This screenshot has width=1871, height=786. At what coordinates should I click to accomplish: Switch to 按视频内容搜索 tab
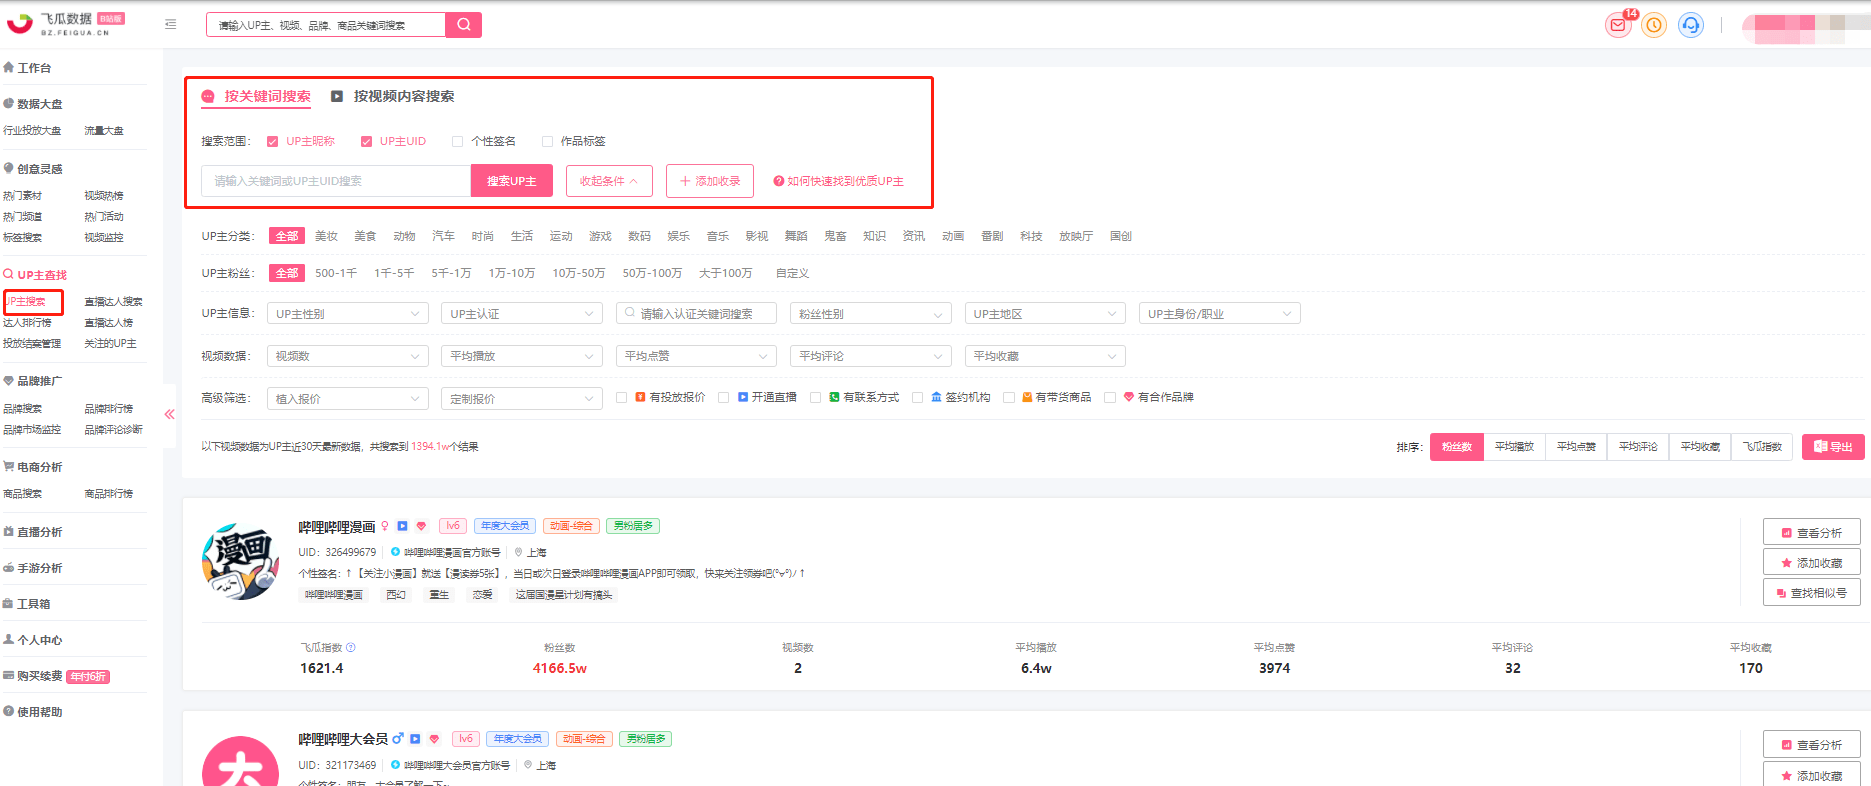pos(393,96)
